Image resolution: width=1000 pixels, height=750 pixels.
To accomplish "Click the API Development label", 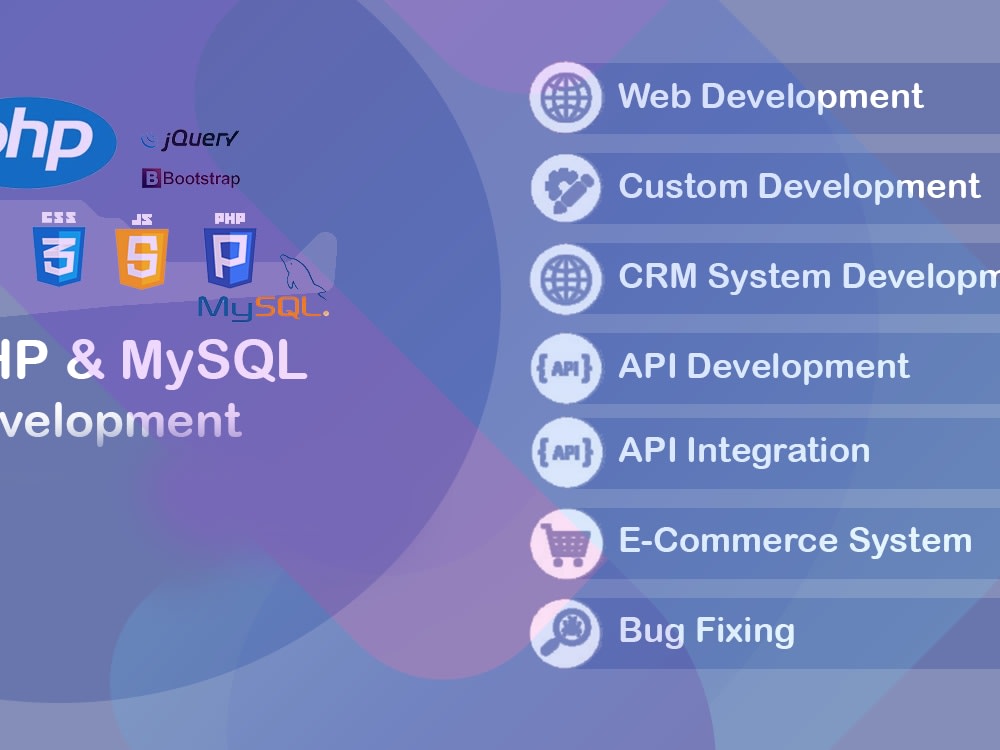I will (x=764, y=367).
